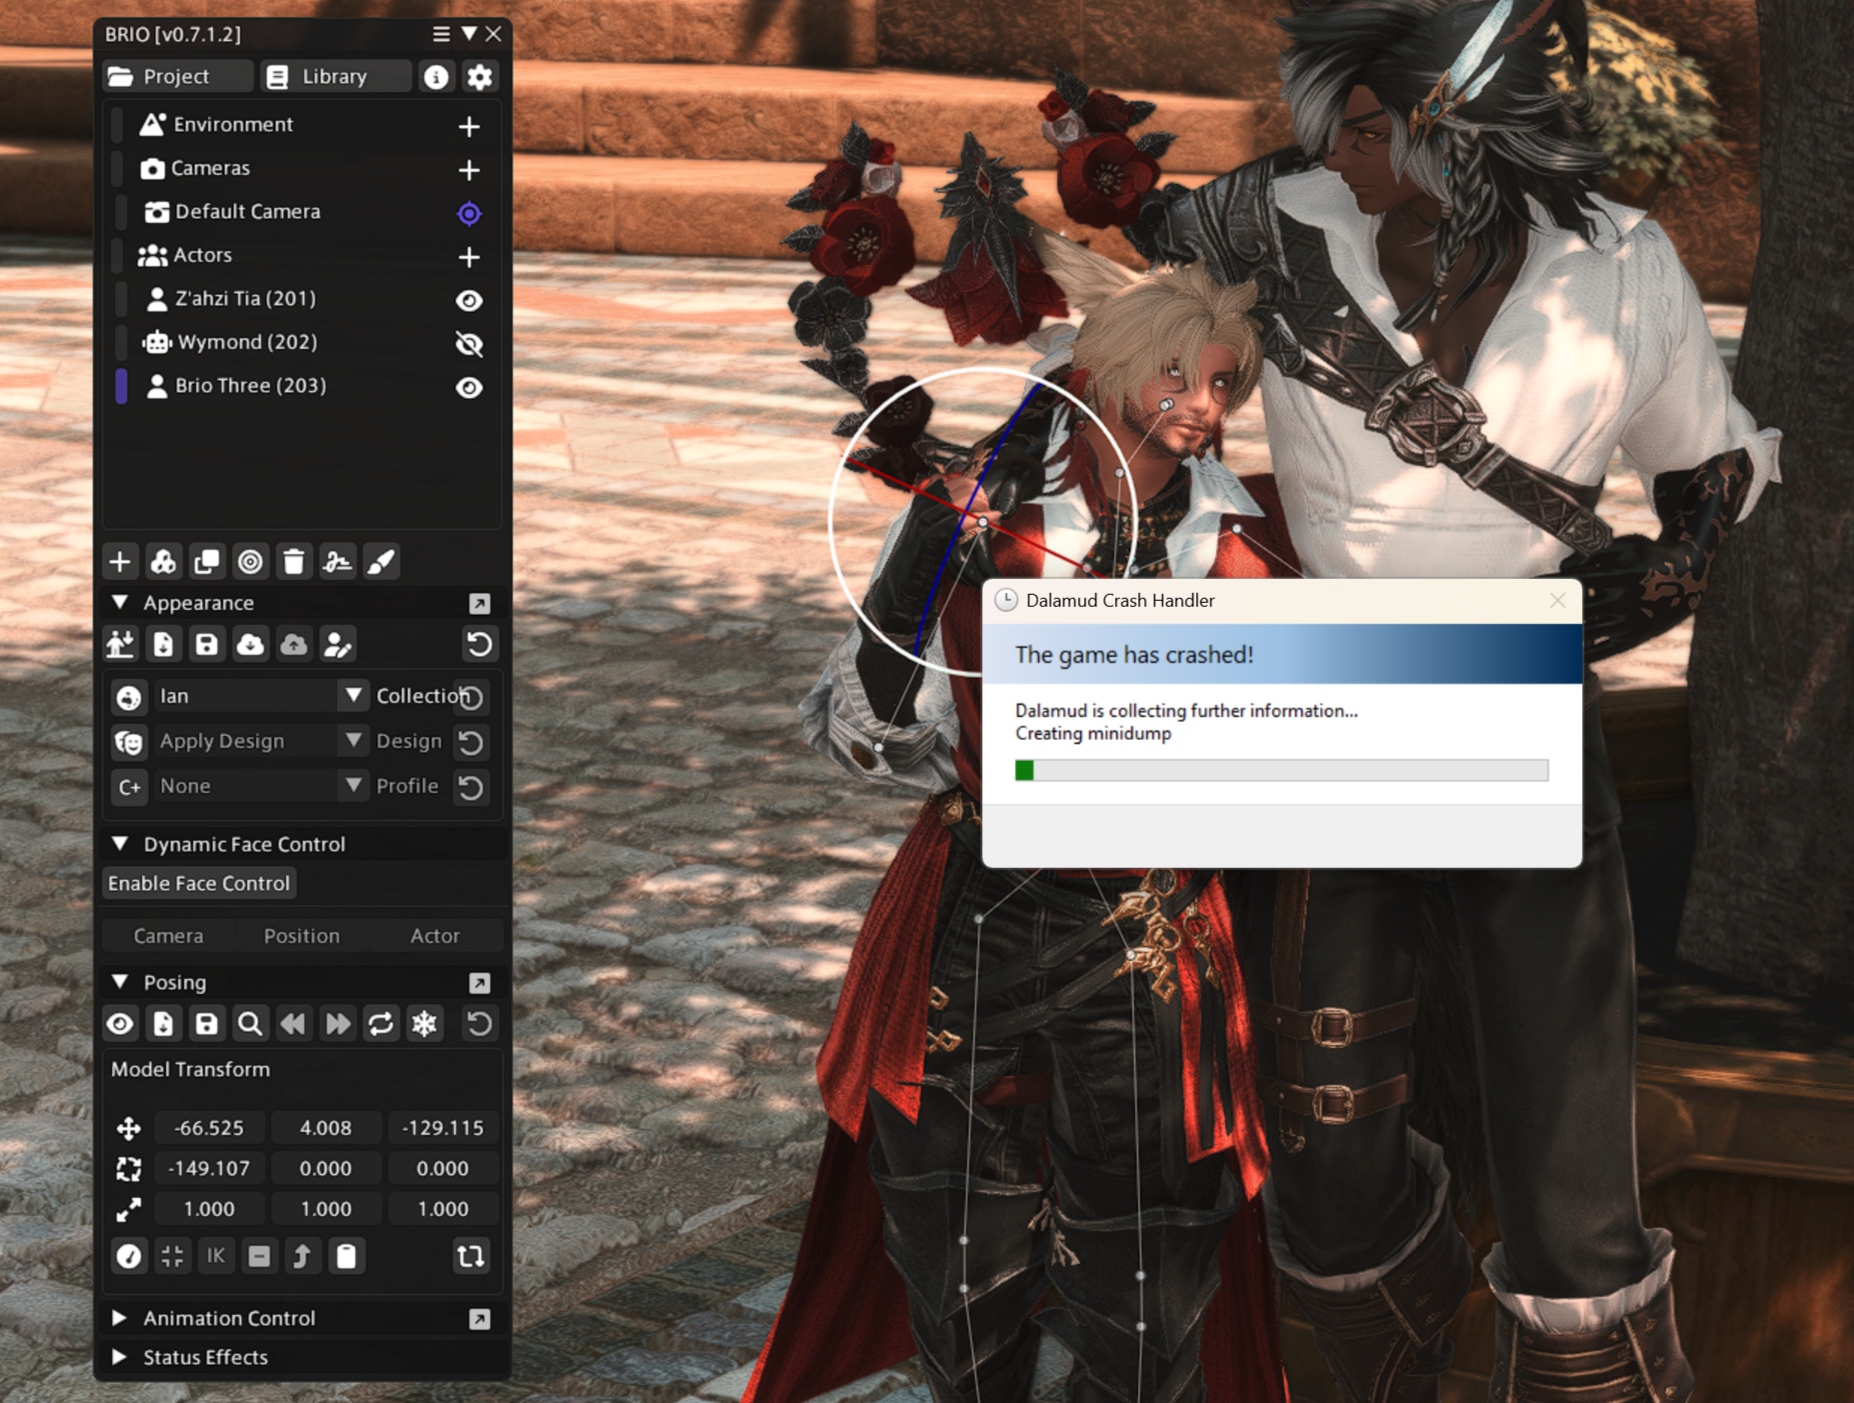
Task: Add a new actor with plus icon
Action: [x=469, y=257]
